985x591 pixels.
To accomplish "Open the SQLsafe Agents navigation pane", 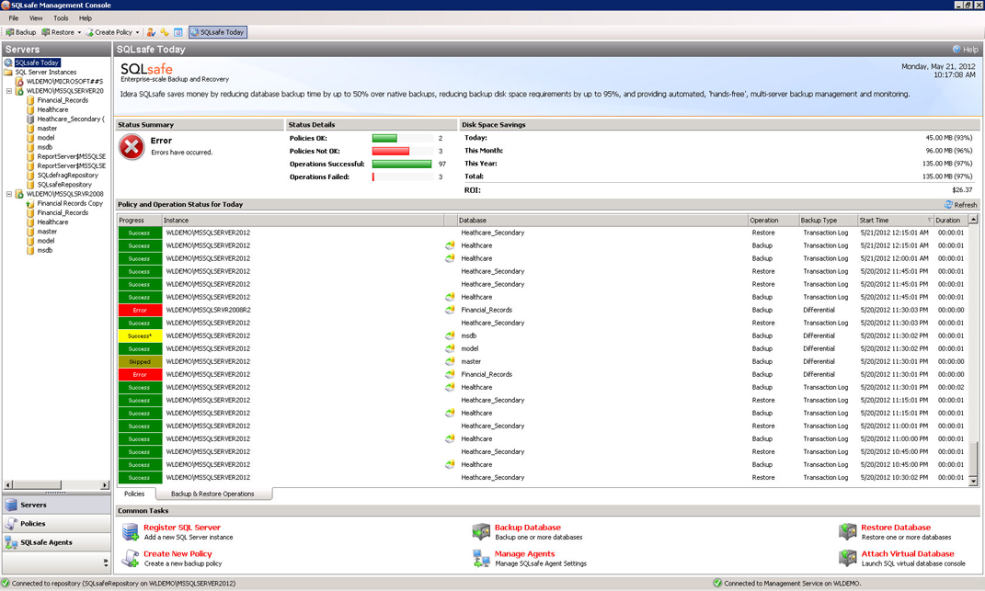I will [x=55, y=543].
